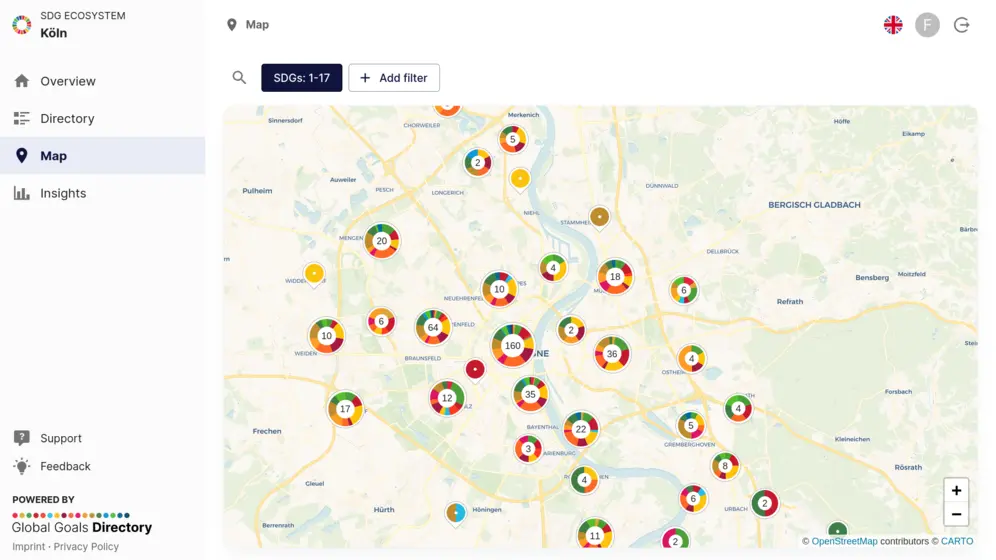Image resolution: width=996 pixels, height=560 pixels.
Task: Click the SDG Ecosystem Köln logo
Action: click(22, 25)
